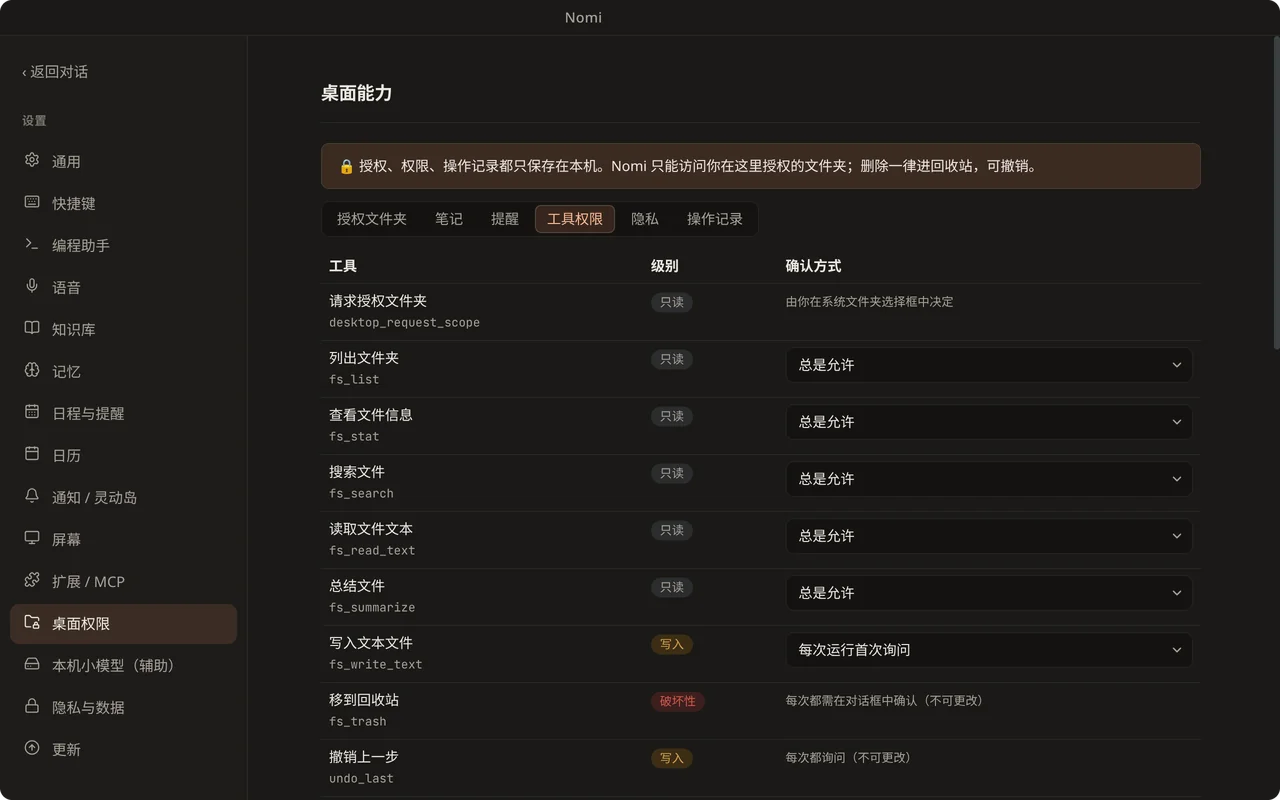This screenshot has width=1280, height=800.
Task: Open the 读取文件文本 confirmation dropdown
Action: 989,536
